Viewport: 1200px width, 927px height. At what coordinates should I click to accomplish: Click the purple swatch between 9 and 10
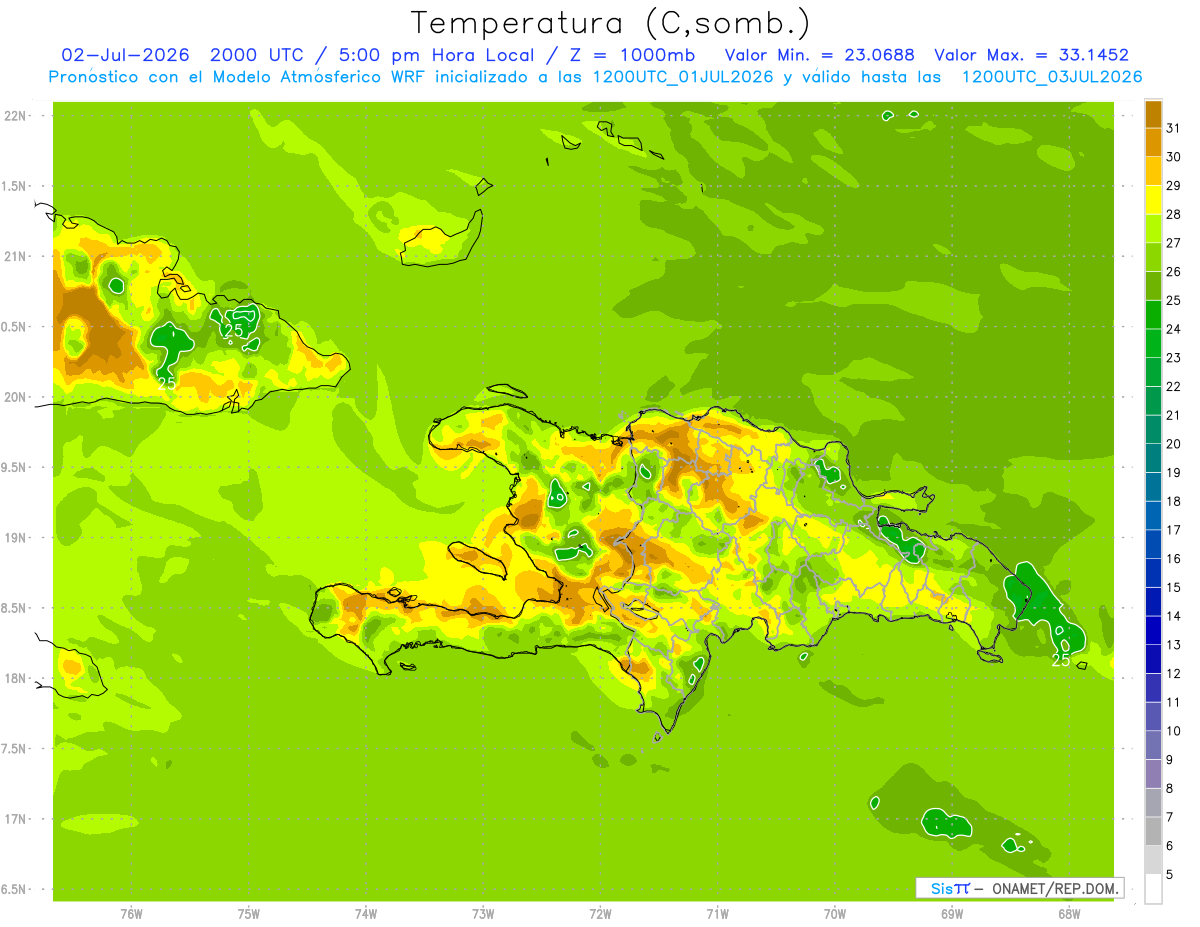tap(1153, 746)
